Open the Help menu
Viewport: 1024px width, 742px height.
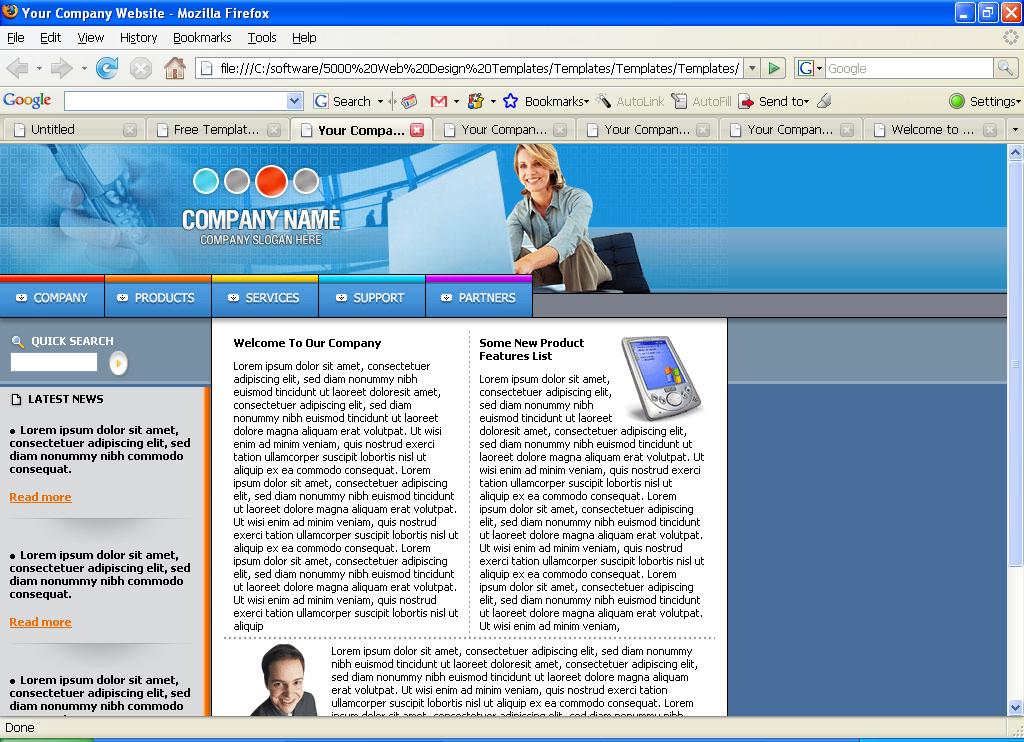304,37
